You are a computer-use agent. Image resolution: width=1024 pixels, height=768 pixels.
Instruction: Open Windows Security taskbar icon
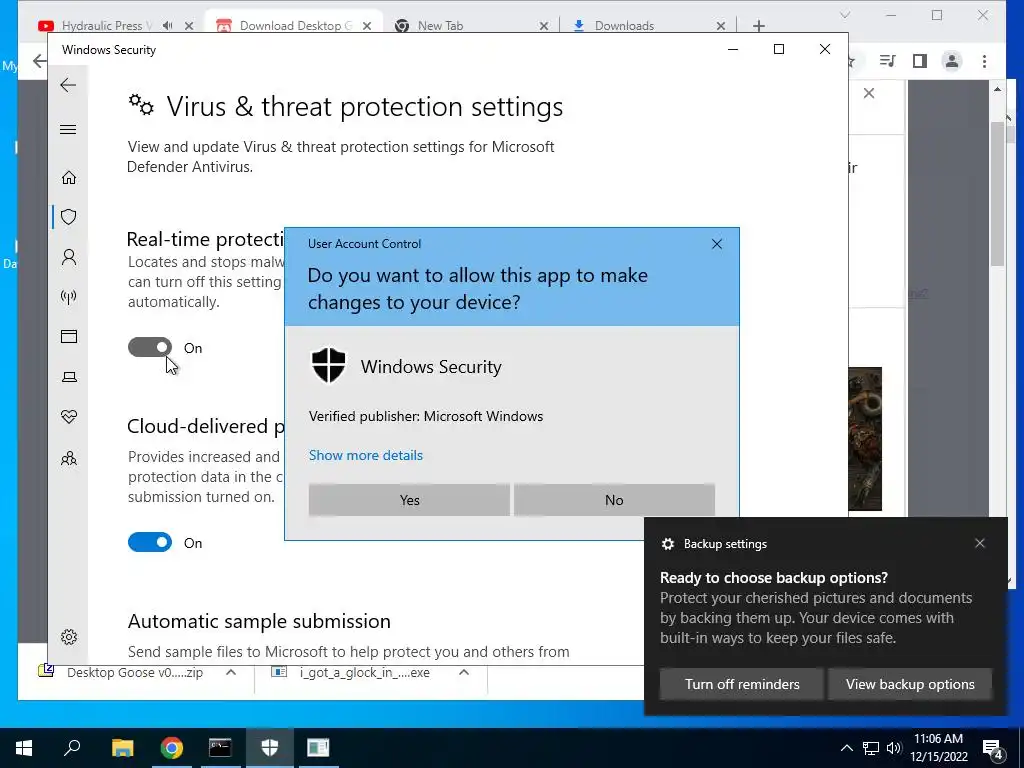269,748
